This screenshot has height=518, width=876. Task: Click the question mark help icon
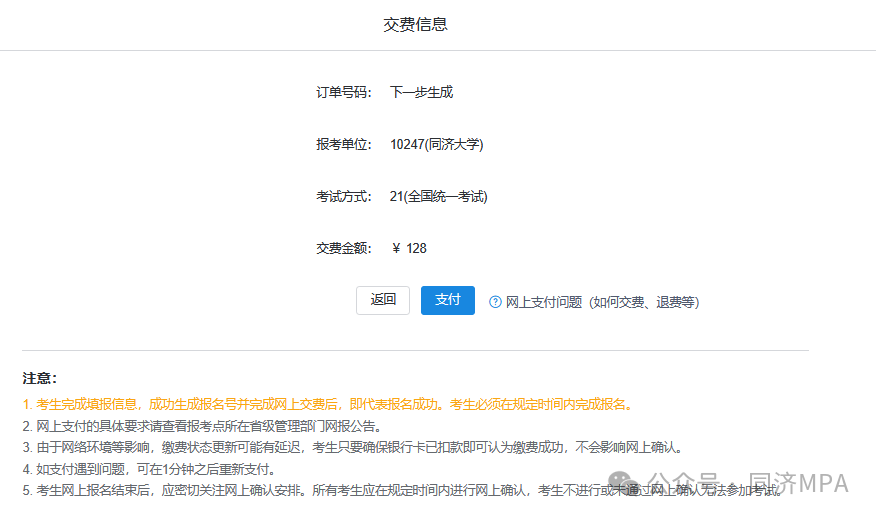click(495, 302)
